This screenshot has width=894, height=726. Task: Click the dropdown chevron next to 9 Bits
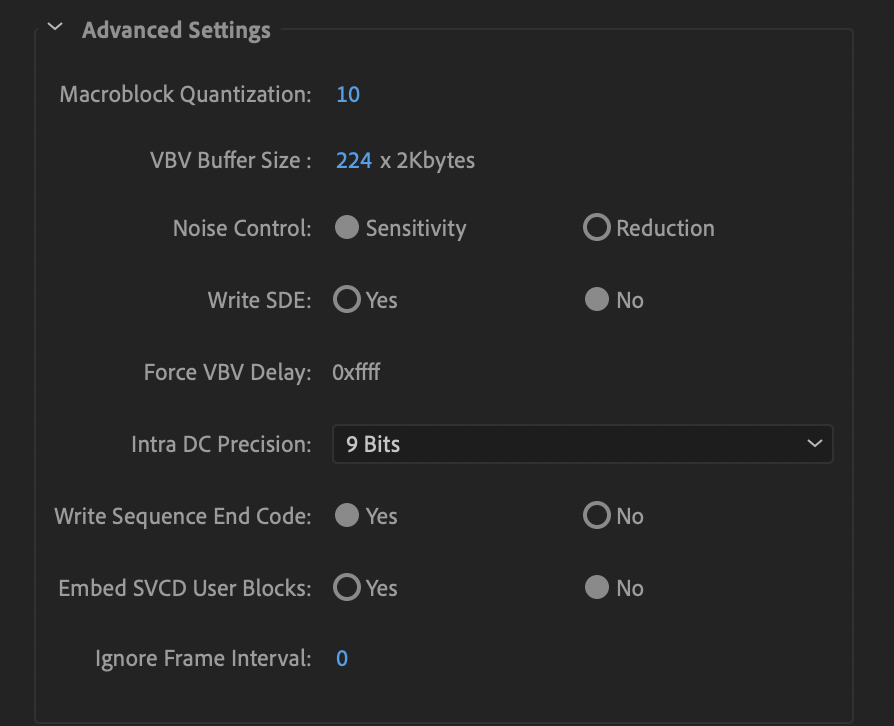pyautogui.click(x=816, y=444)
